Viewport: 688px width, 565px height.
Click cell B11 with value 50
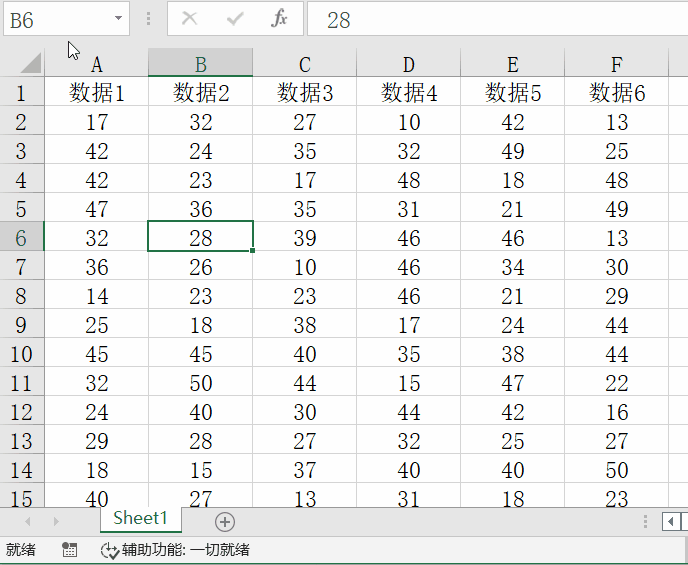pyautogui.click(x=201, y=381)
